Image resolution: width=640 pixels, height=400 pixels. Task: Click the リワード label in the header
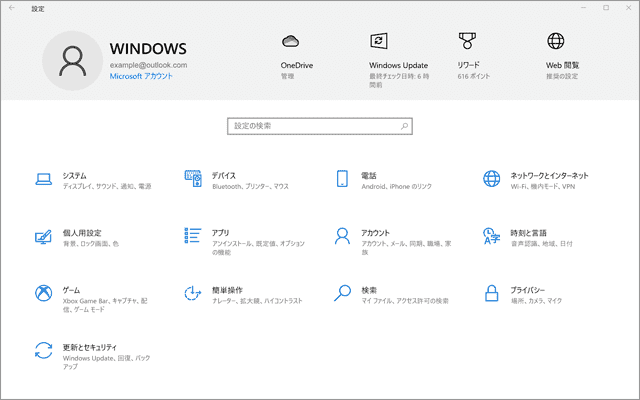(468, 65)
